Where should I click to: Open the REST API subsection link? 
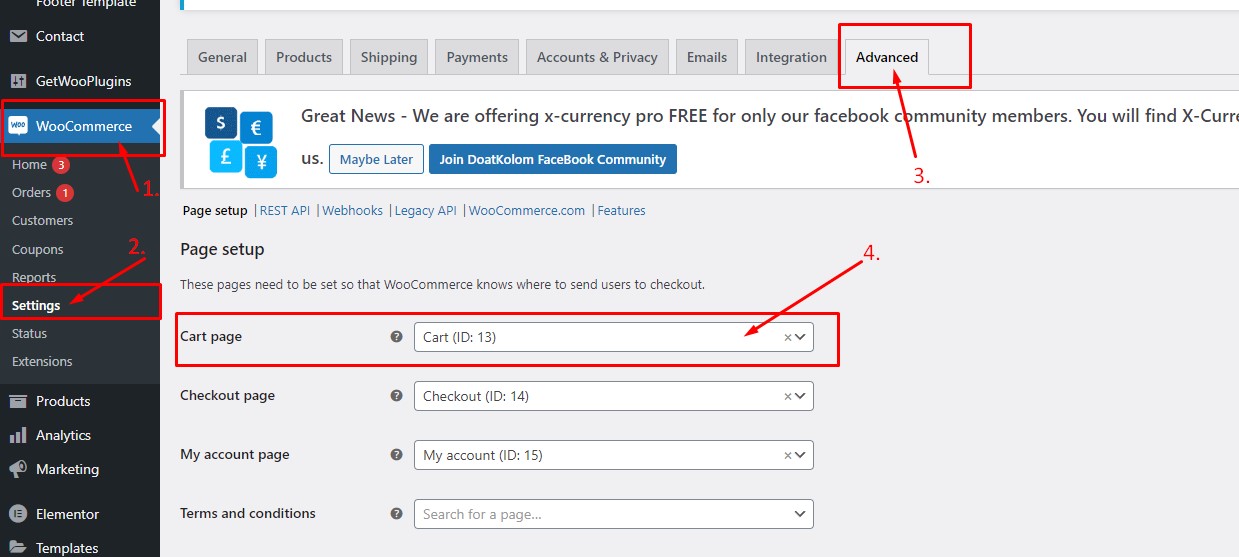click(x=285, y=211)
